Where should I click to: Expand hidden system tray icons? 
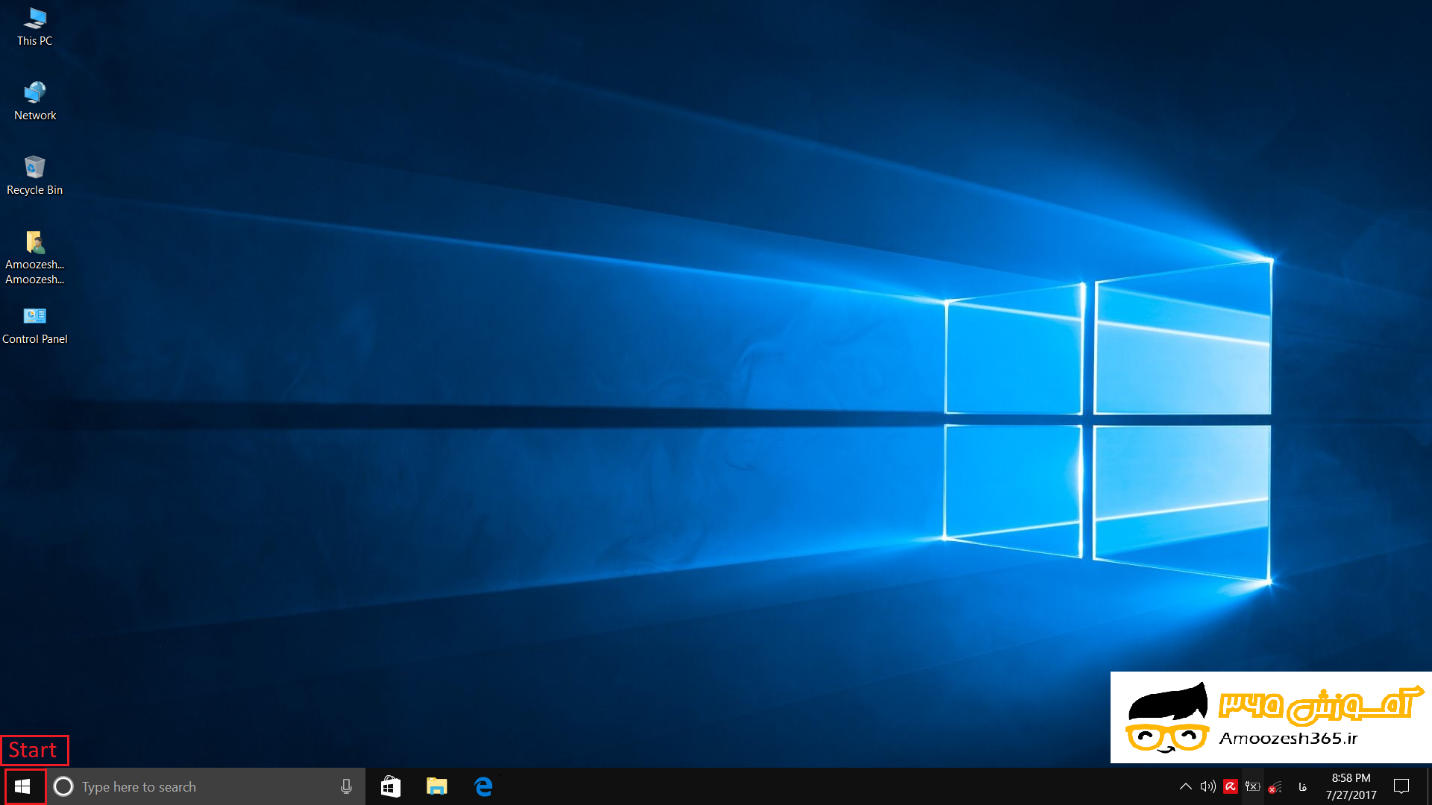click(x=1186, y=787)
